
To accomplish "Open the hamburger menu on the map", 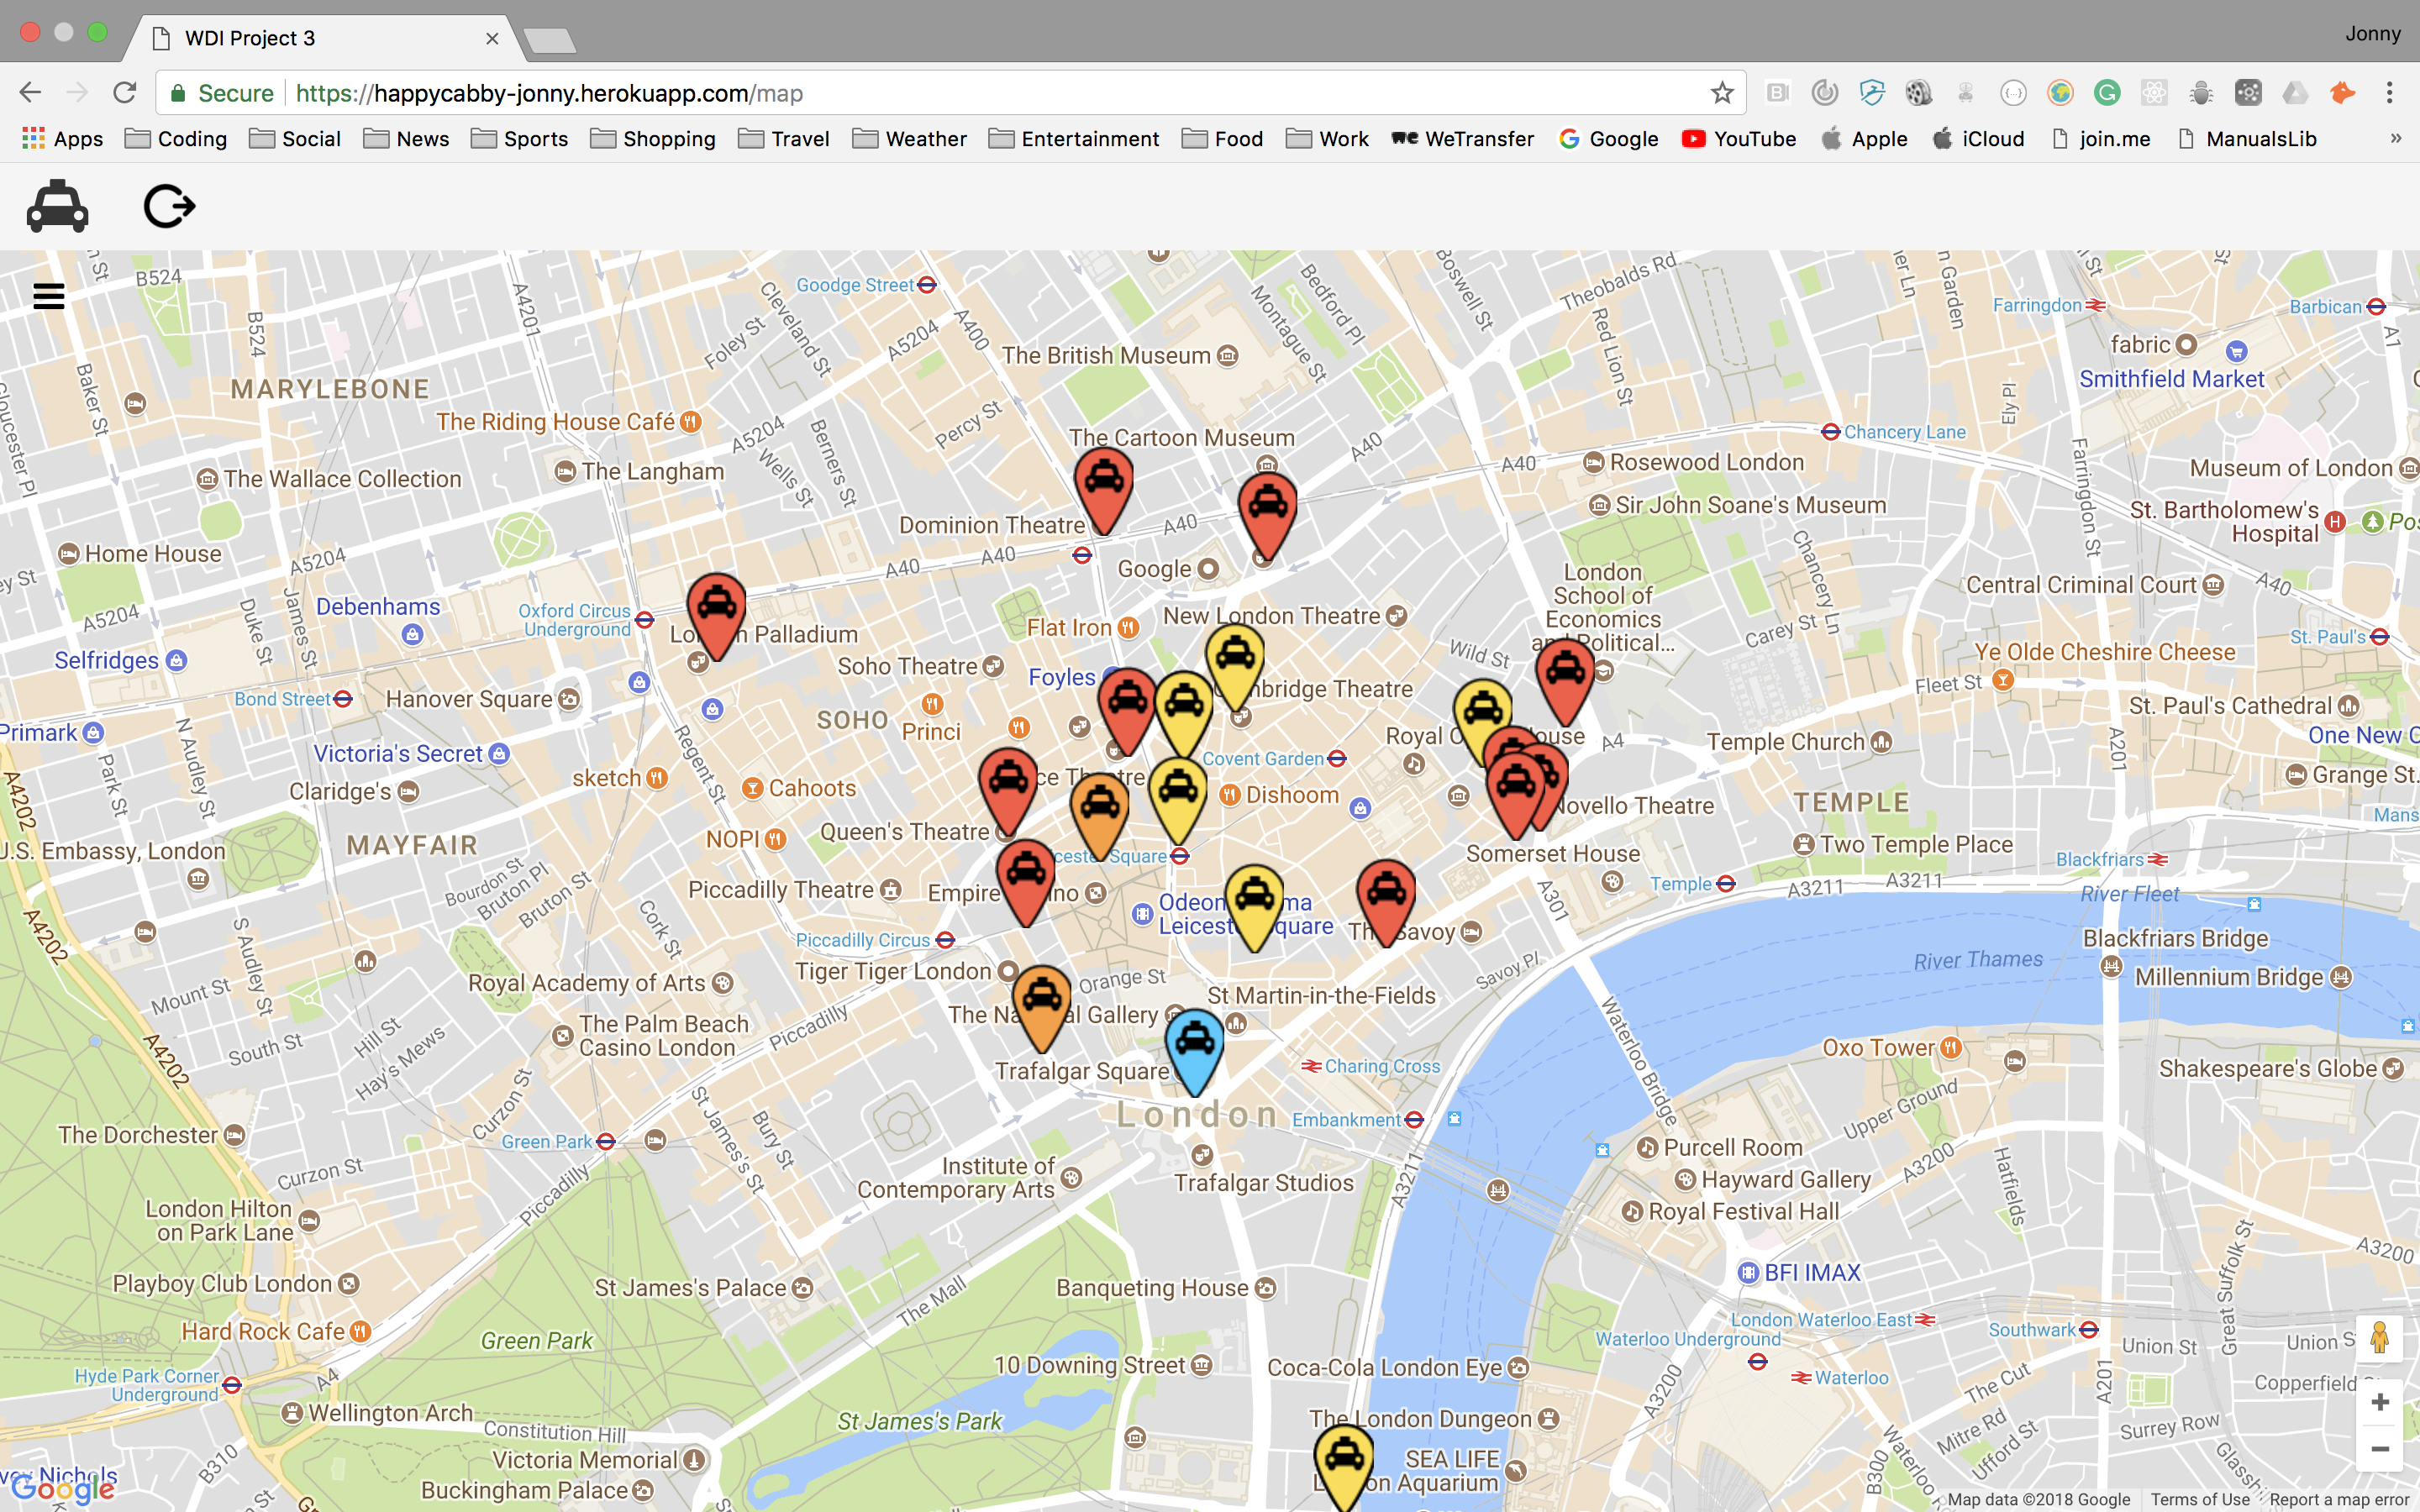I will tap(48, 296).
